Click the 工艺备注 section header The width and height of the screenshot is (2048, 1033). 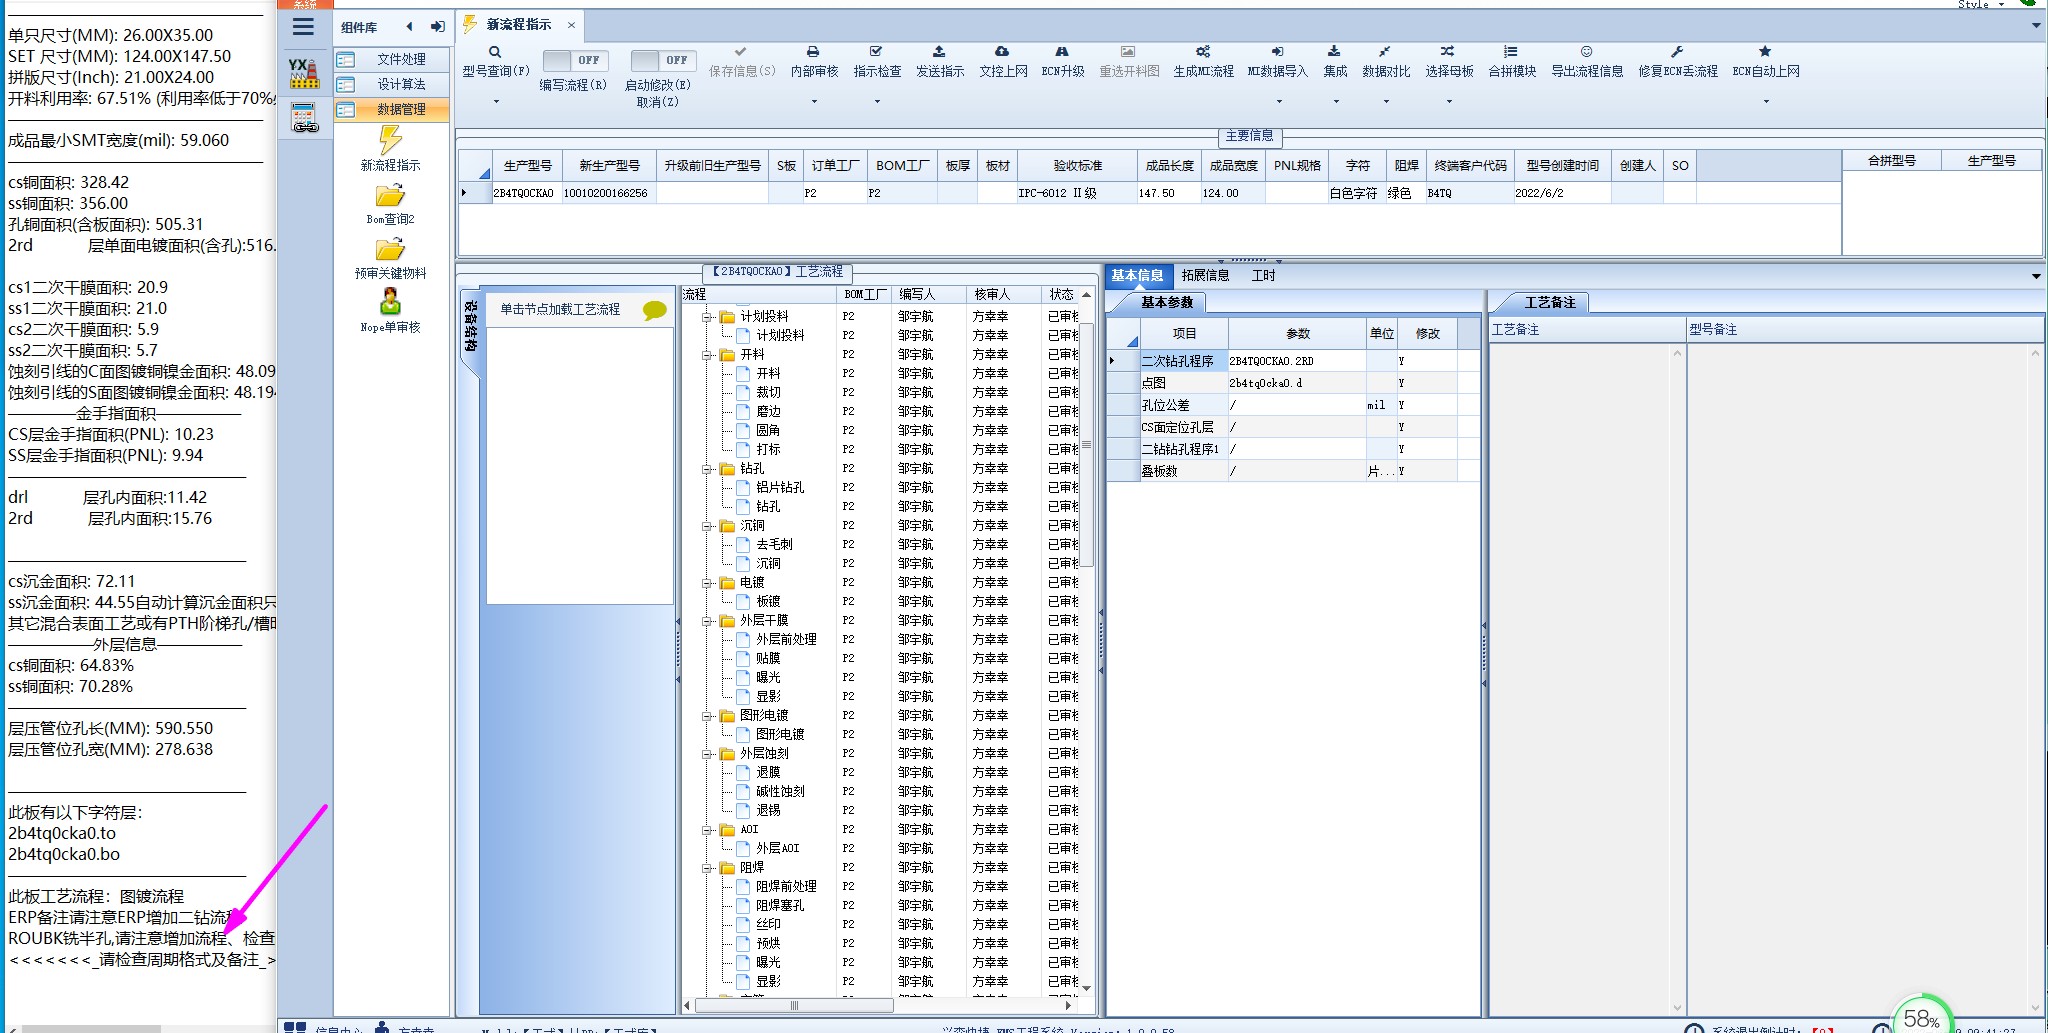click(x=1549, y=302)
